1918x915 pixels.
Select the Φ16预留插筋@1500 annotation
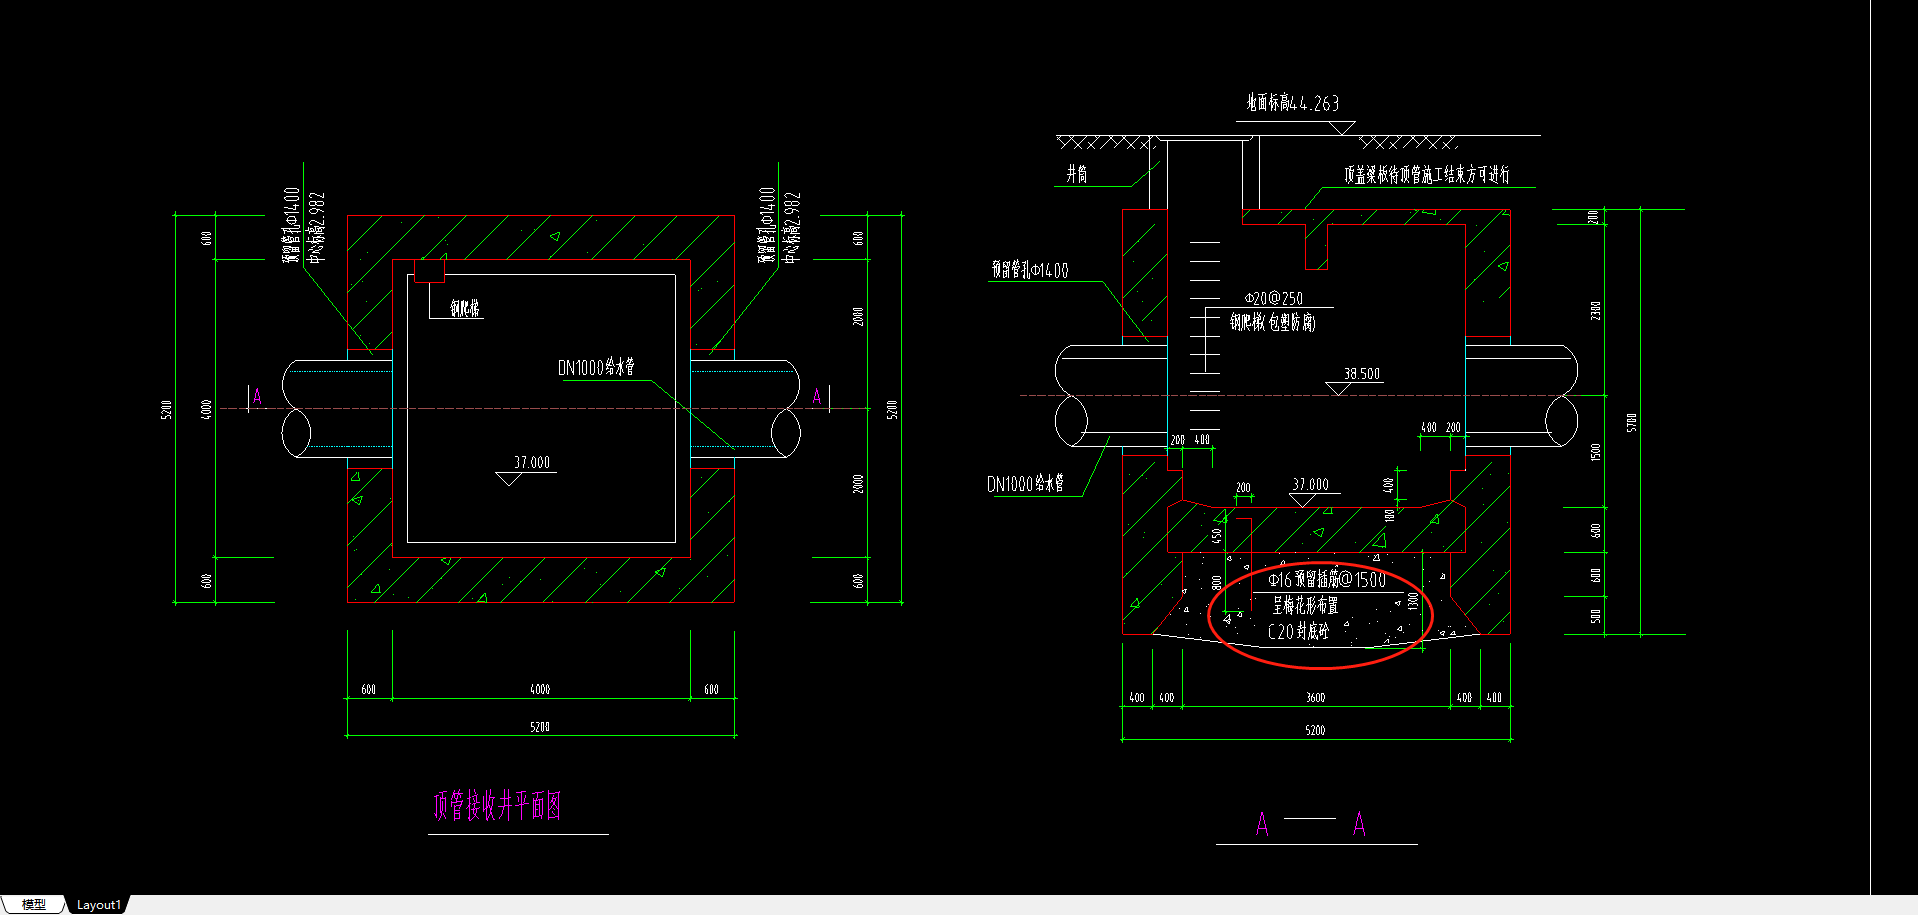(1327, 580)
